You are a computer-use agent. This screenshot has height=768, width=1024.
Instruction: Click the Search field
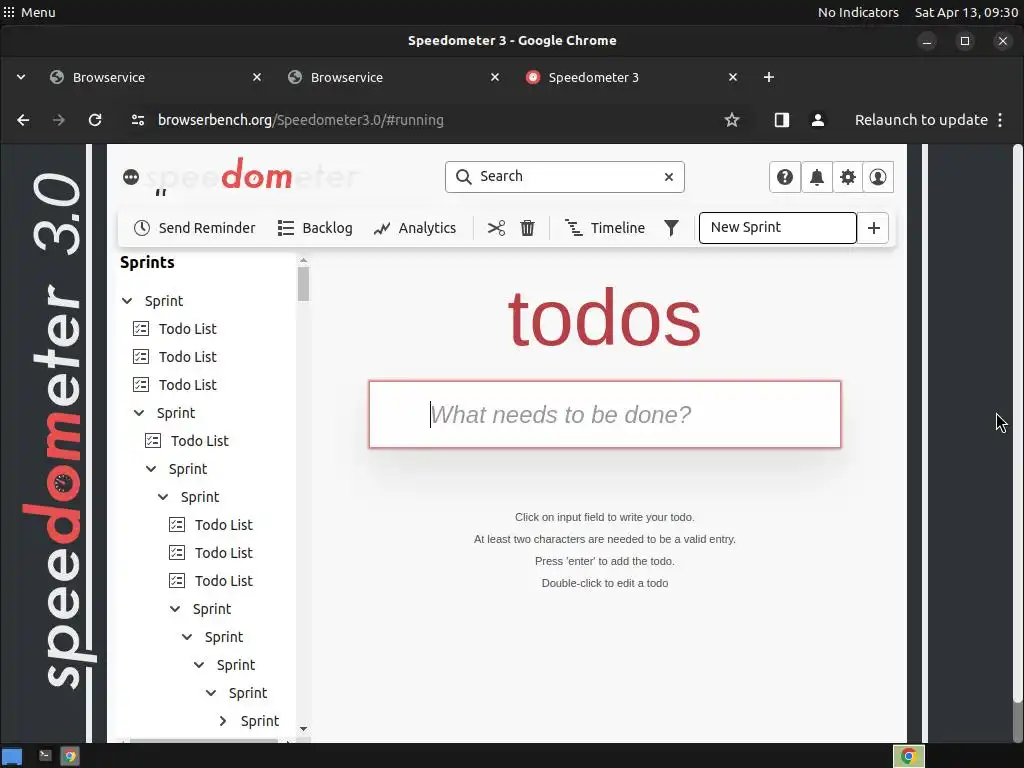[x=565, y=177]
